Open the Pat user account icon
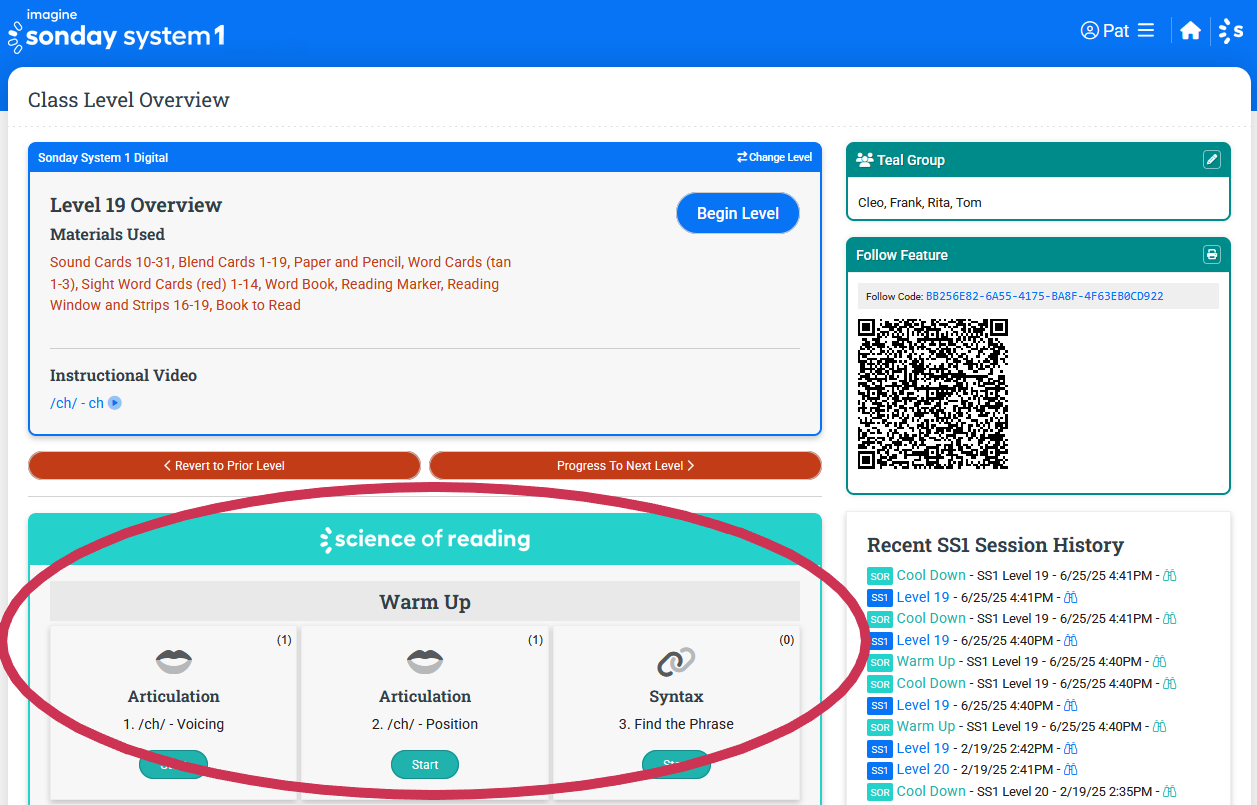Screen dimensions: 1257x805 (1090, 31)
